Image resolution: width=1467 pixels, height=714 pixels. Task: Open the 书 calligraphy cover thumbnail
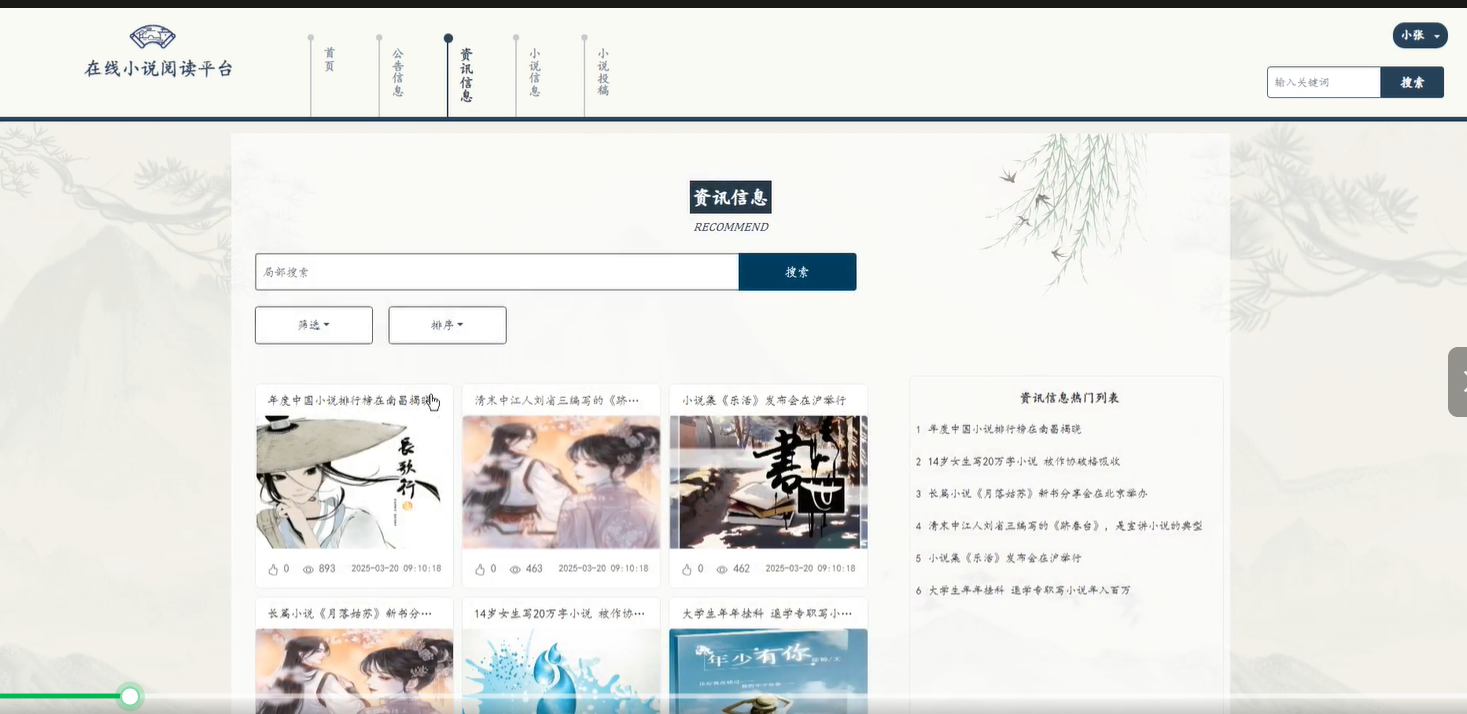(x=768, y=482)
